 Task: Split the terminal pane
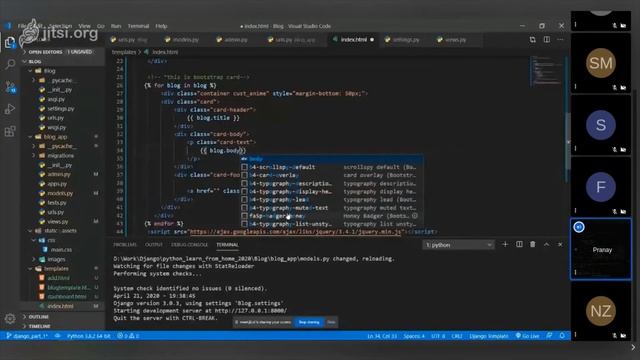click(x=519, y=244)
